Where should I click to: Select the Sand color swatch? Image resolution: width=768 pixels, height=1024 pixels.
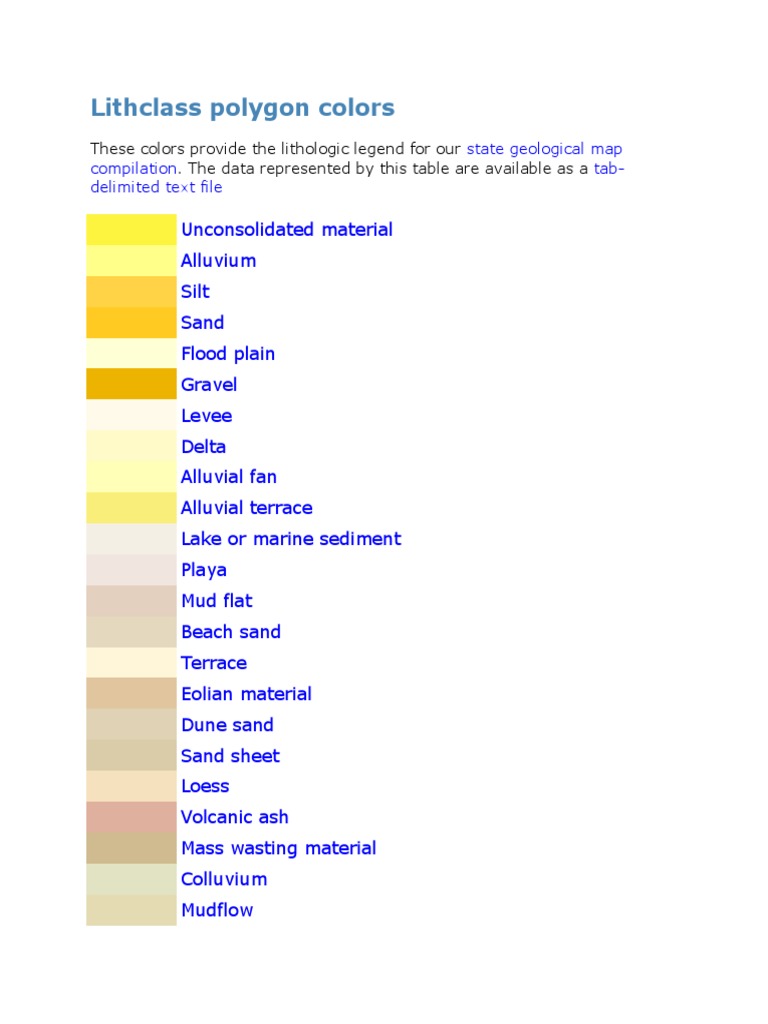(x=131, y=322)
